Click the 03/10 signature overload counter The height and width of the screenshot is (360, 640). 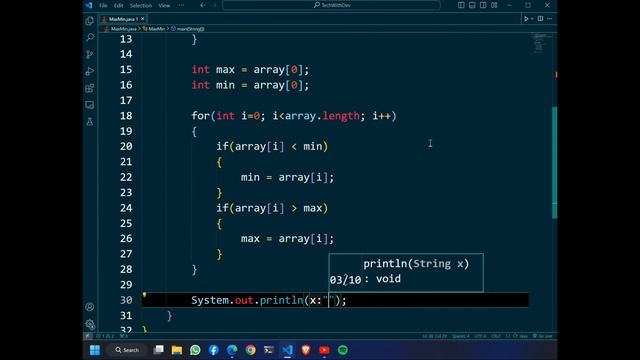pos(345,280)
